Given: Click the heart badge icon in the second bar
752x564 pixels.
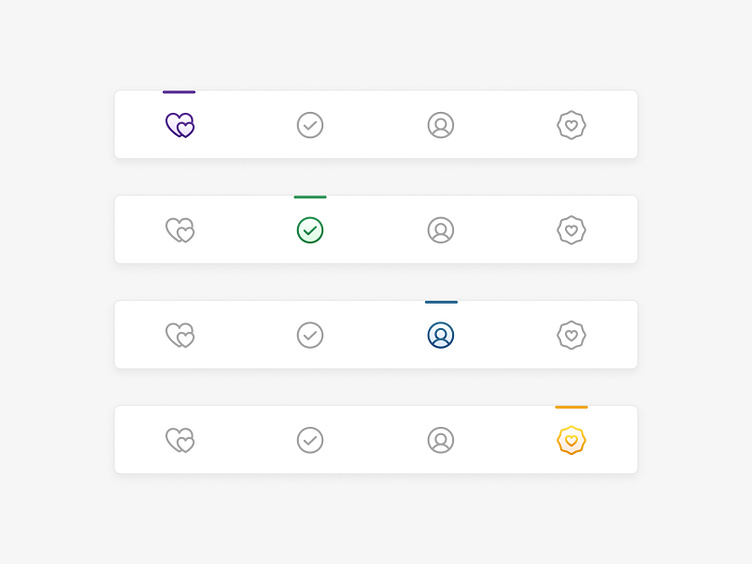Looking at the screenshot, I should click(x=571, y=230).
